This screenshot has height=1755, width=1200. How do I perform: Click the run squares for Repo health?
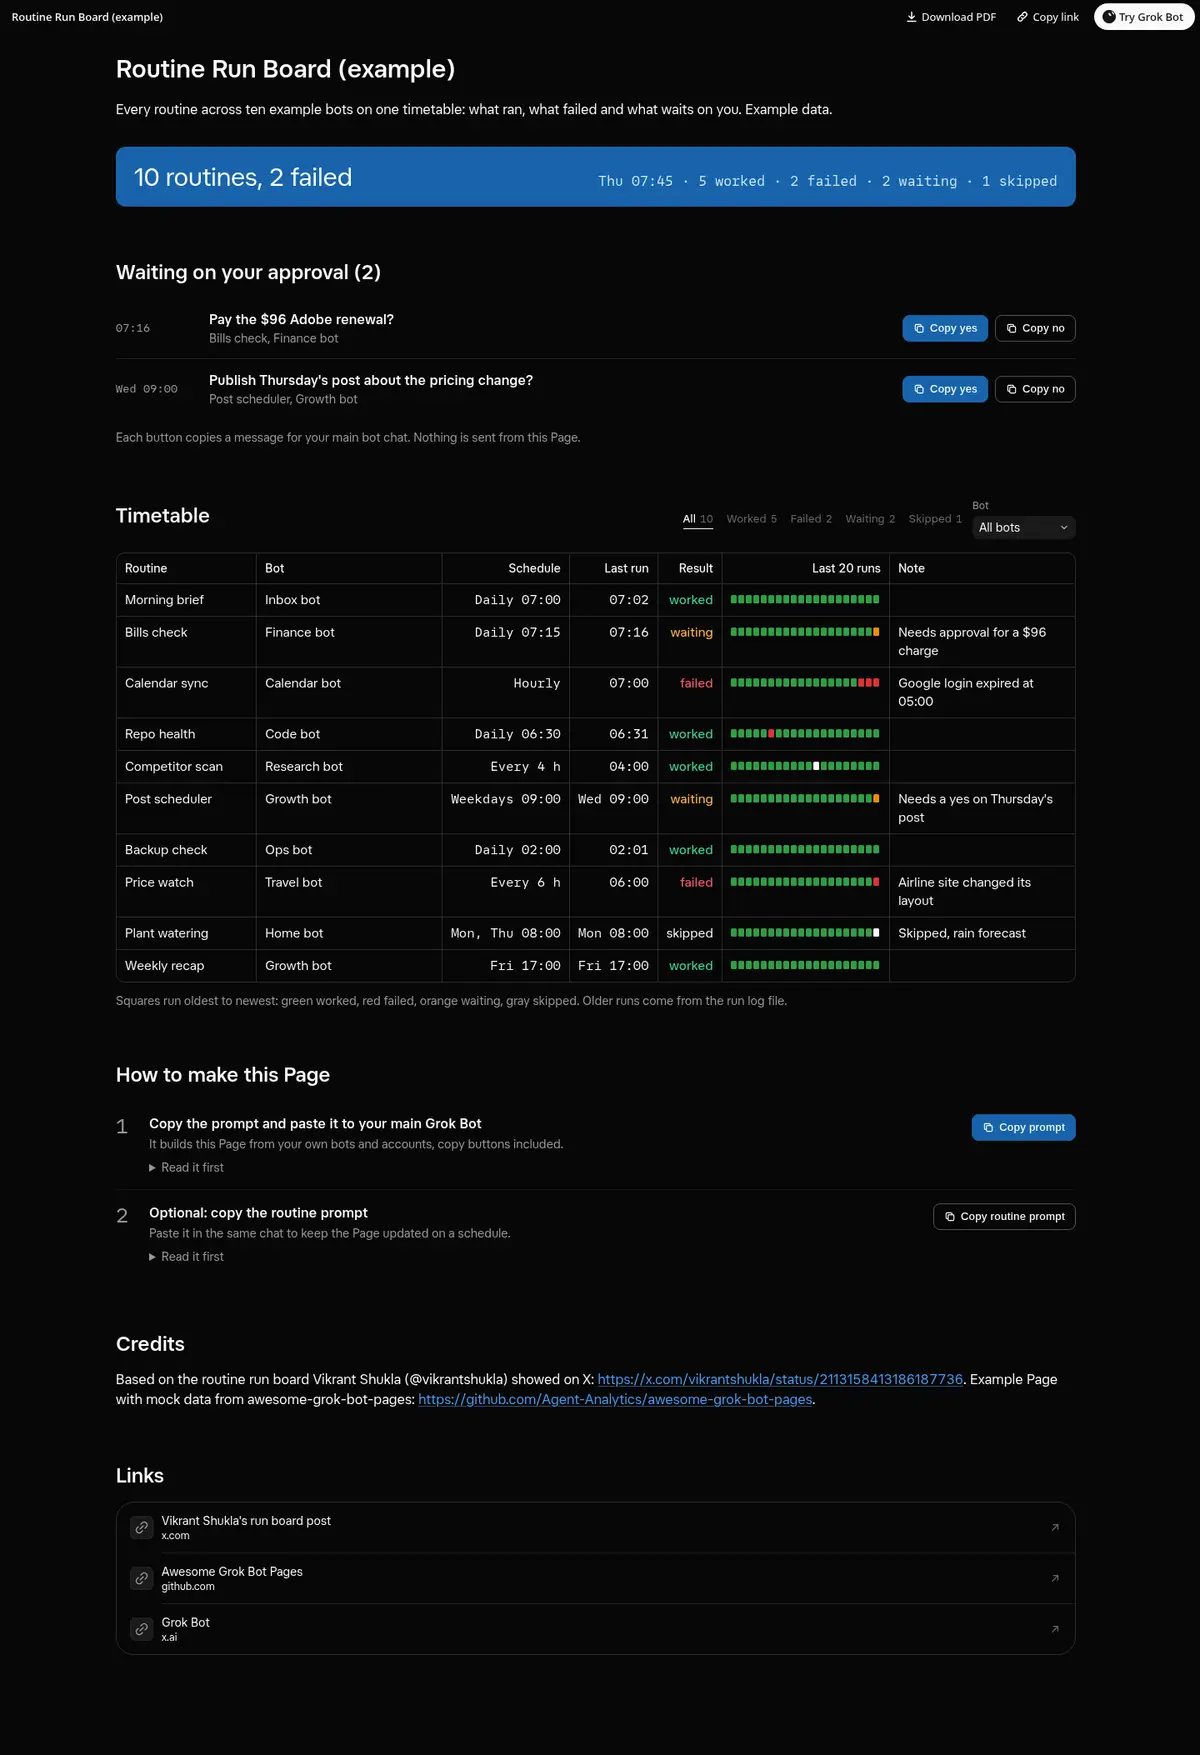[x=805, y=734]
